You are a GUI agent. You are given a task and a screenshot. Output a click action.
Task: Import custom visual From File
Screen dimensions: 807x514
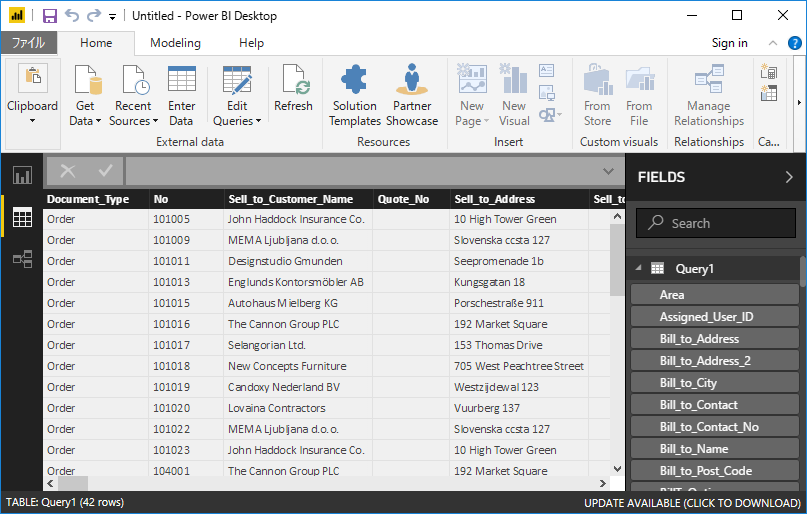(x=639, y=96)
